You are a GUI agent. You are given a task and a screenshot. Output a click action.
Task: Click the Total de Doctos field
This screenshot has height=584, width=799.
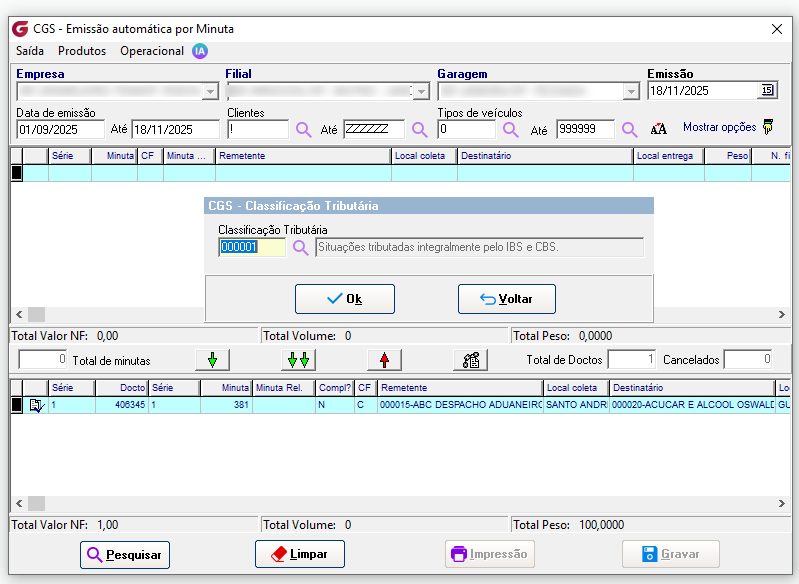[632, 359]
